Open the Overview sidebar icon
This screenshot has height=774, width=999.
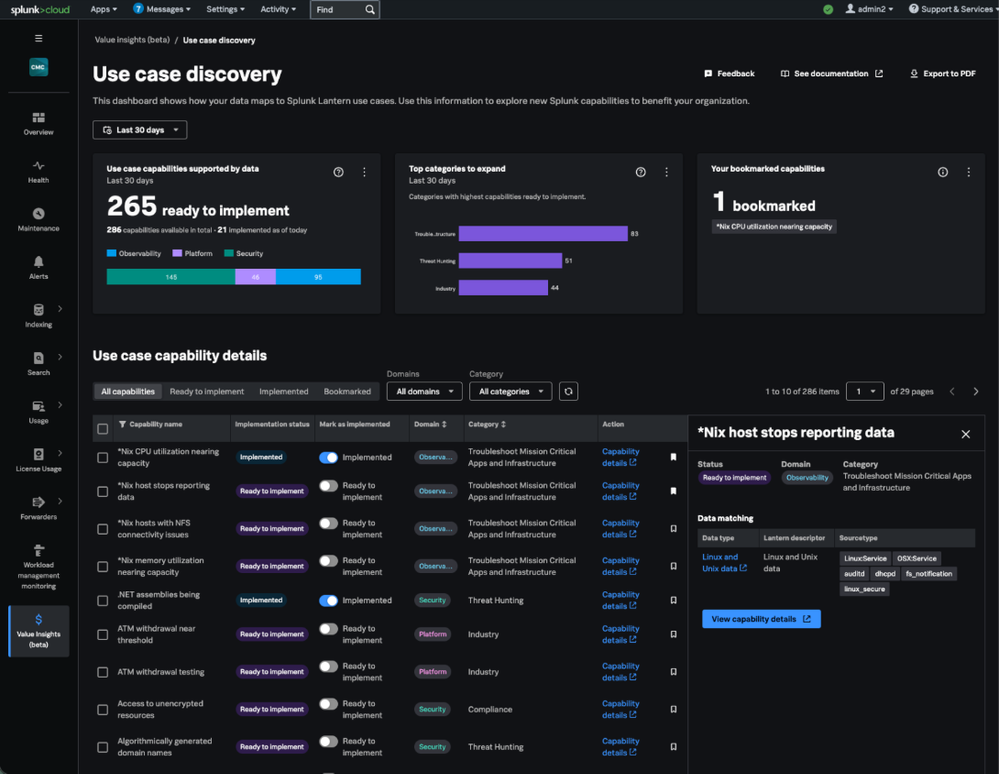39,124
